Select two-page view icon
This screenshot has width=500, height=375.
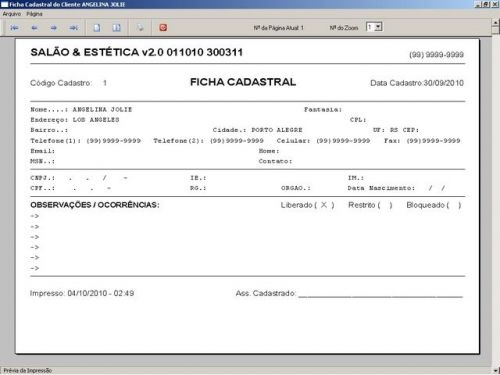[x=116, y=28]
